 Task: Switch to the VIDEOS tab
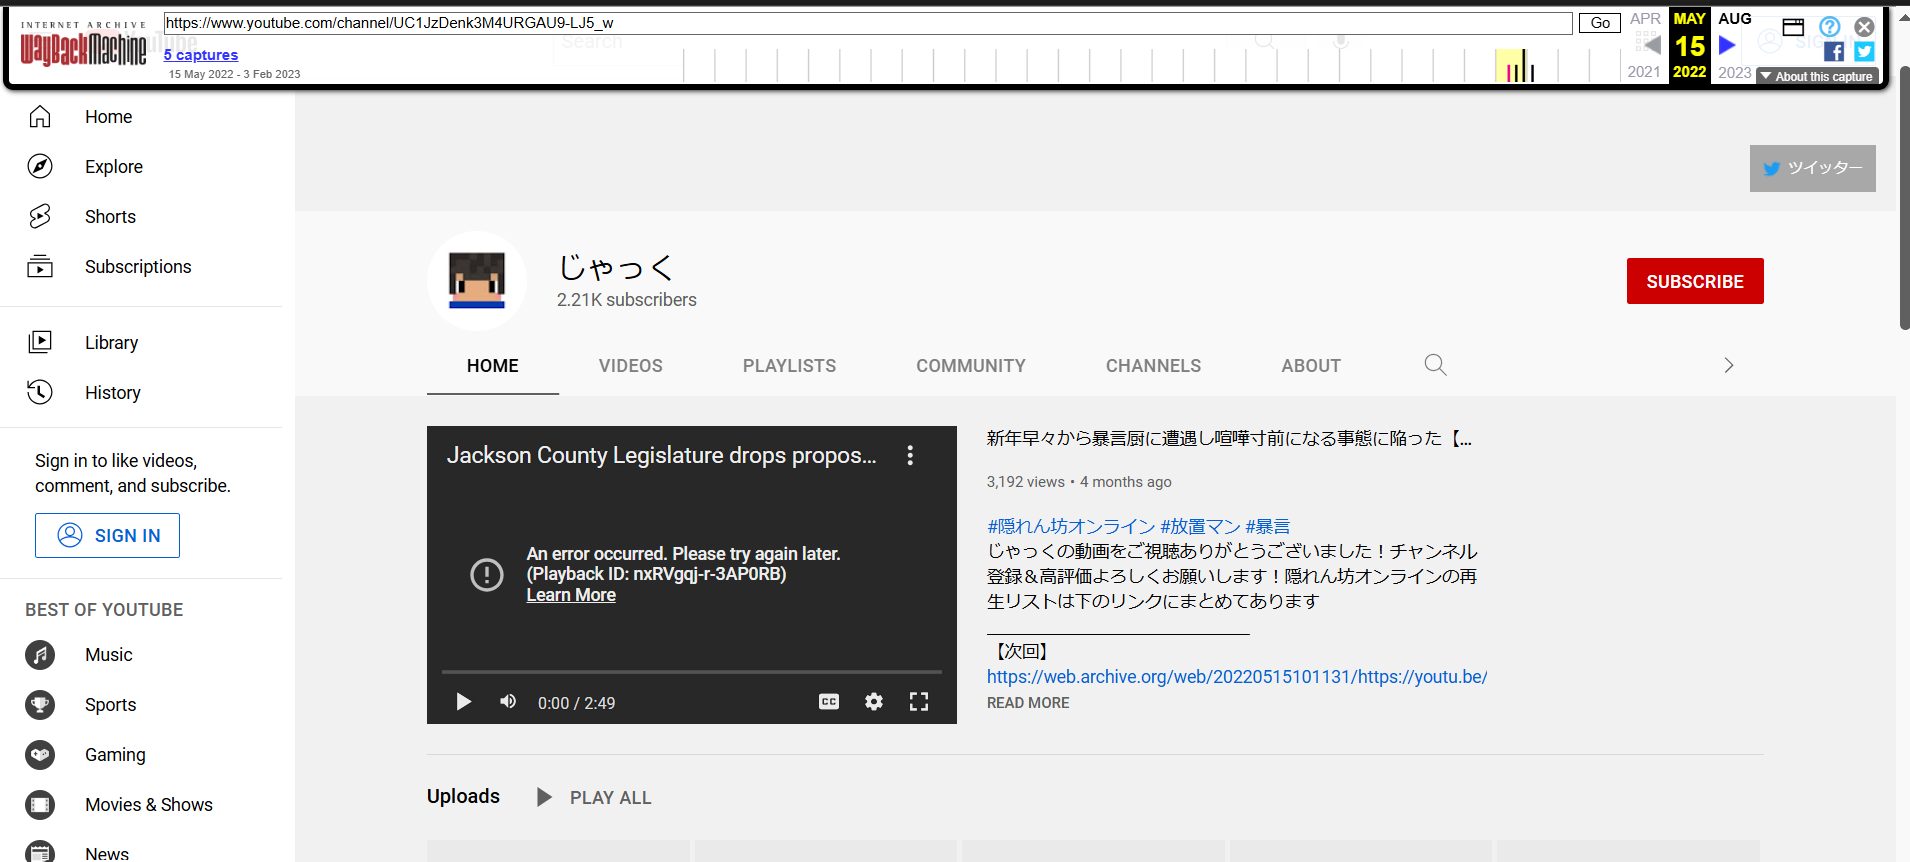(x=630, y=366)
